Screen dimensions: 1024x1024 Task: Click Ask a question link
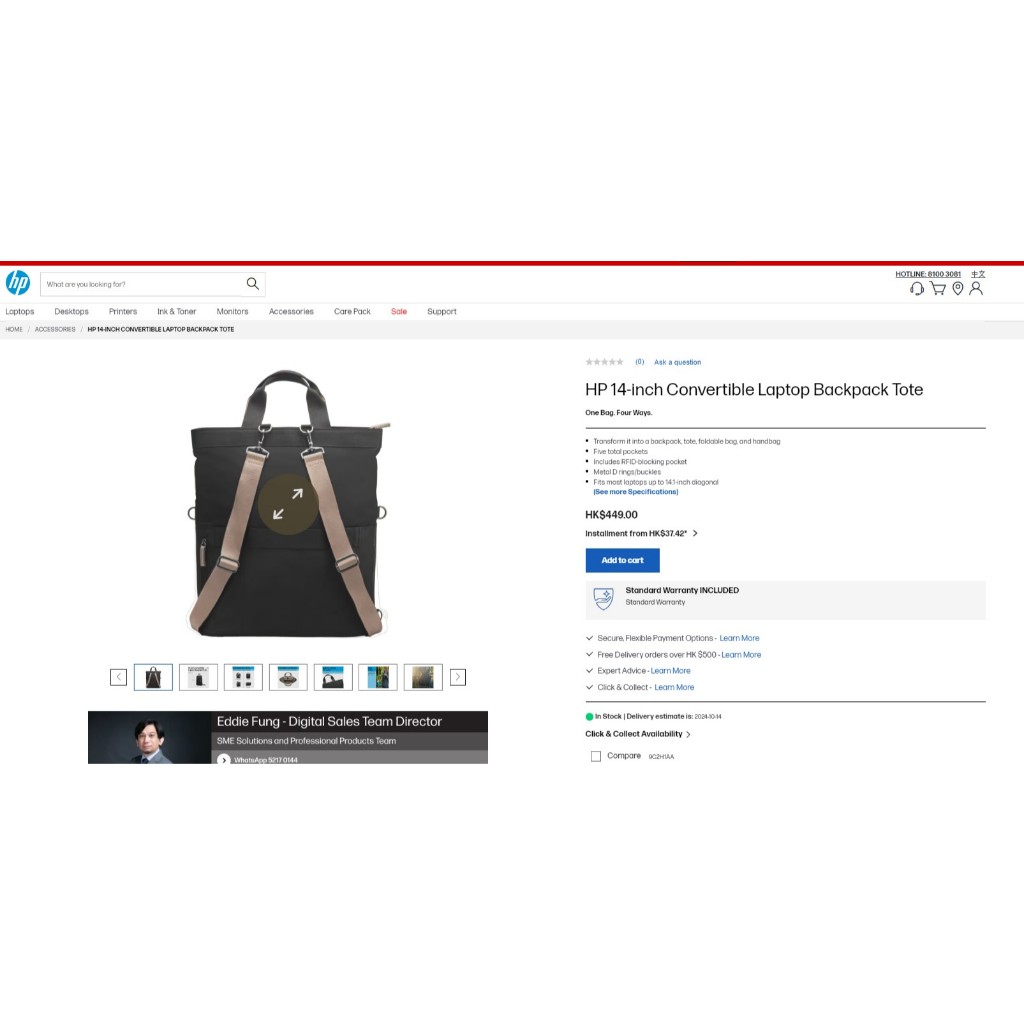(x=677, y=362)
